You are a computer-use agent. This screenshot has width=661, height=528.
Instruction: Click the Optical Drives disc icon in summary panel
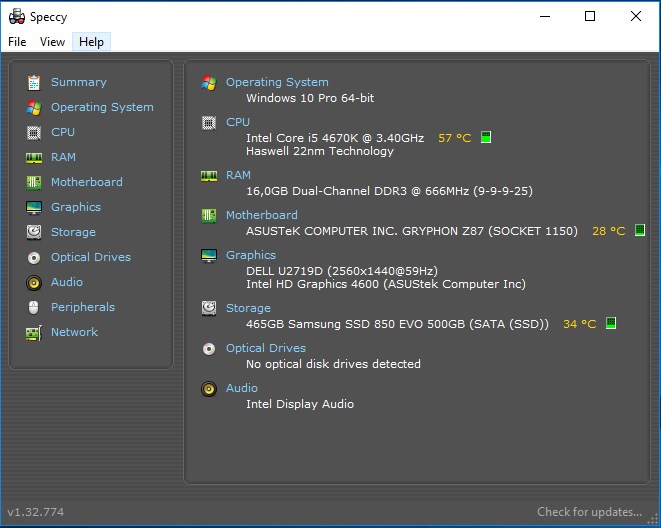click(x=209, y=349)
